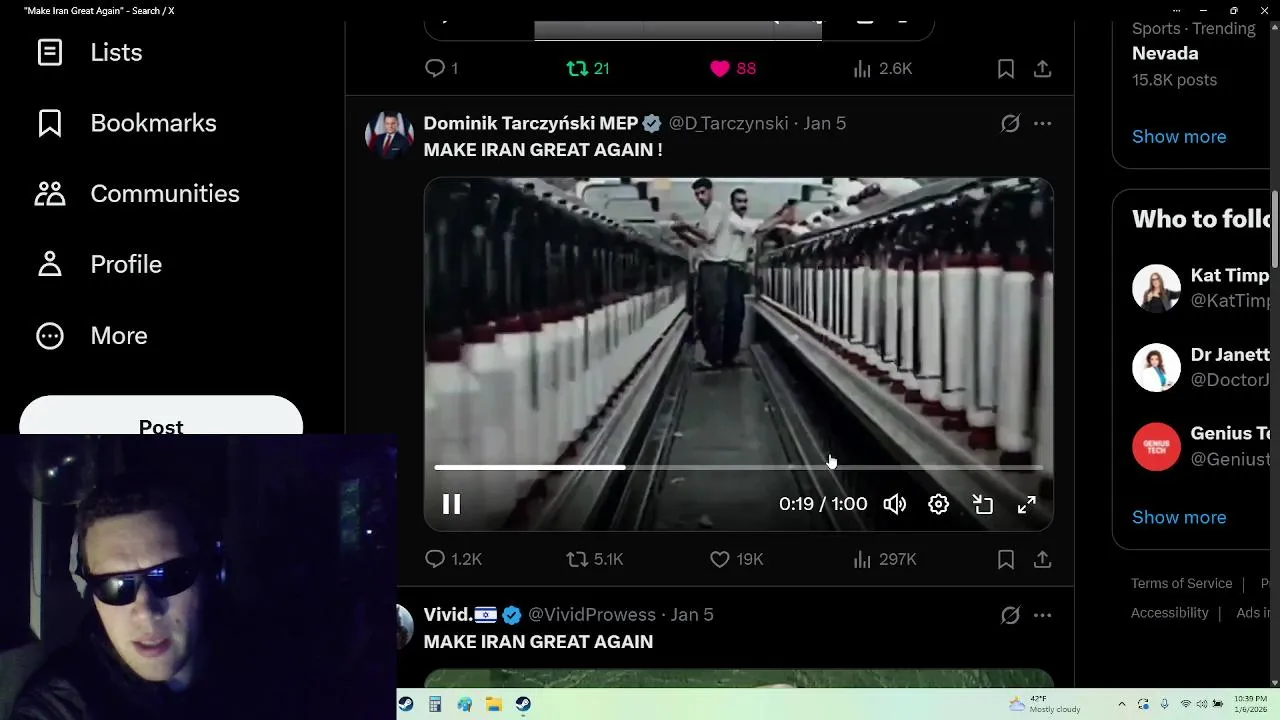Repost the post with 5.1K reposts
1280x720 pixels.
594,559
